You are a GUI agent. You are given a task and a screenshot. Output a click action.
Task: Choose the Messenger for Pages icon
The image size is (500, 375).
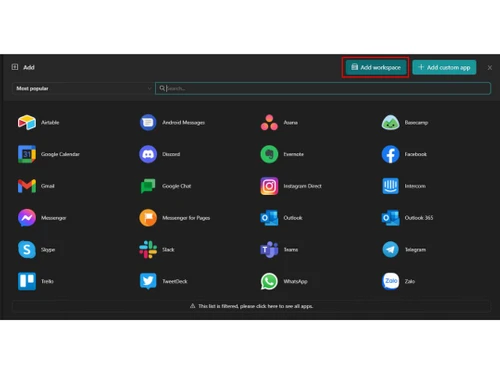148,218
